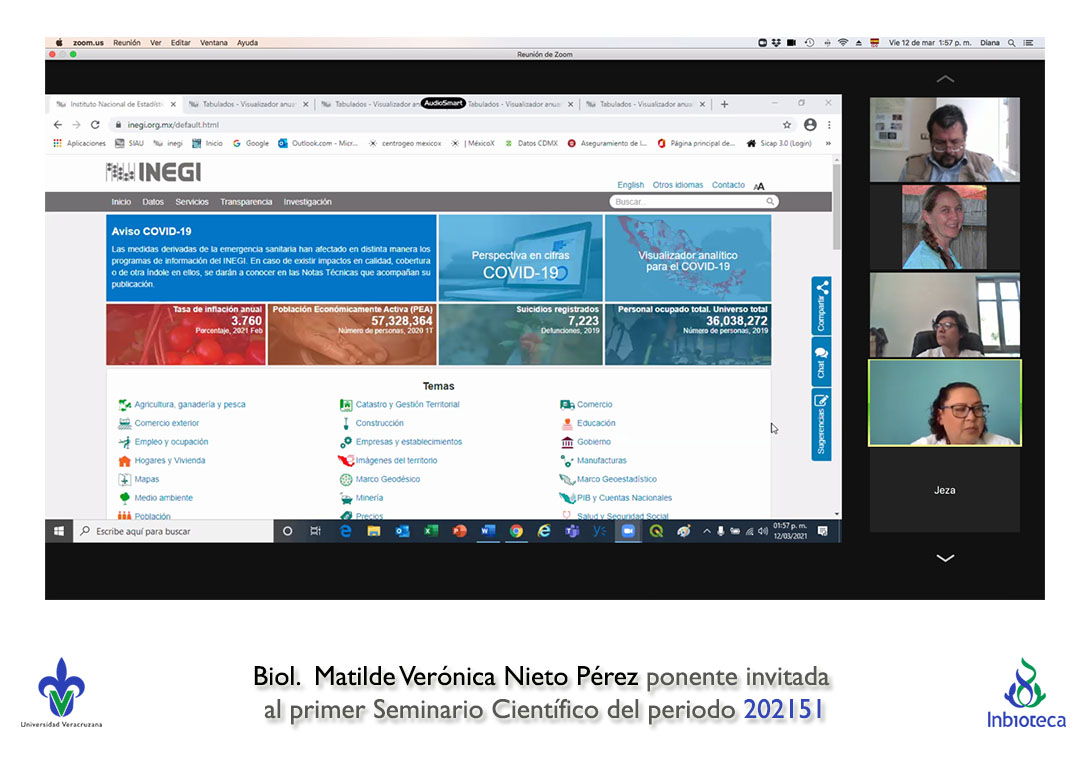
Task: Click the browser reload page icon
Action: [x=95, y=125]
